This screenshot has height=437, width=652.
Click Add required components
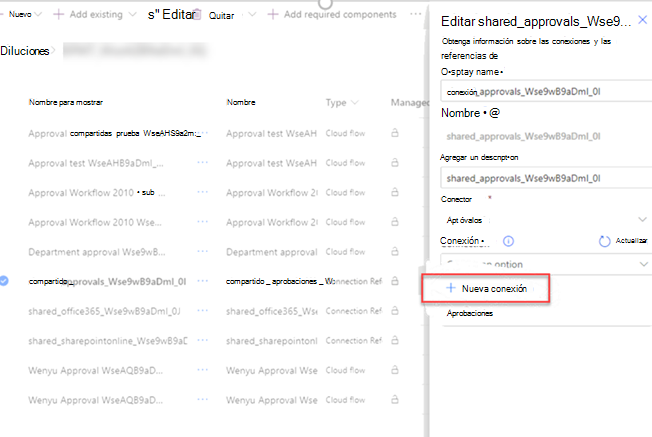pos(340,15)
